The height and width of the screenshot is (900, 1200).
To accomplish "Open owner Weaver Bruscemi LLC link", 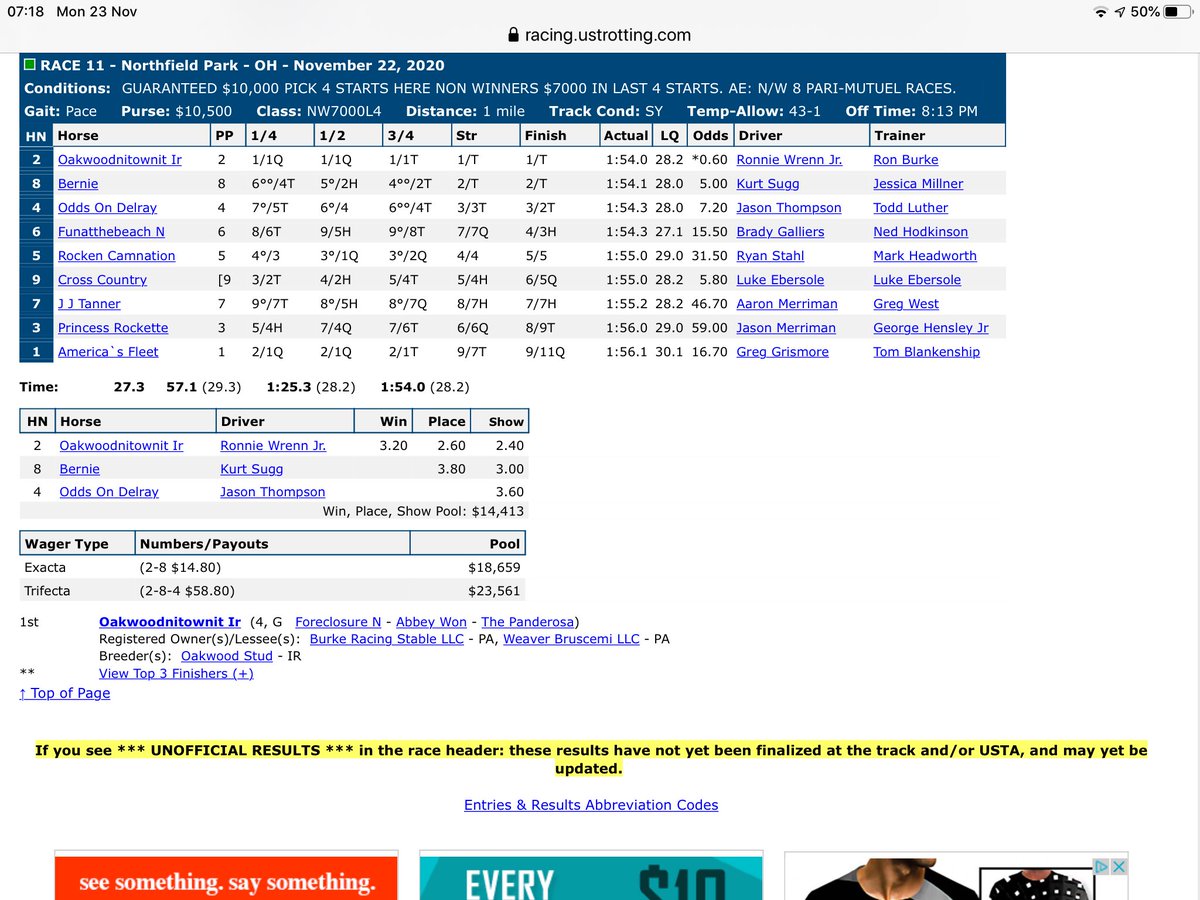I will 571,639.
